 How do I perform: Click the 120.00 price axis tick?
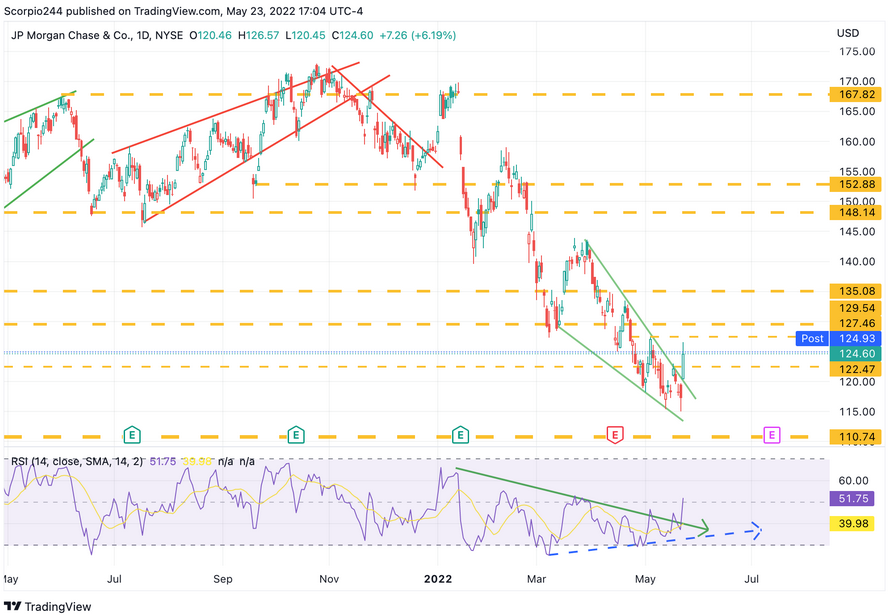(857, 382)
